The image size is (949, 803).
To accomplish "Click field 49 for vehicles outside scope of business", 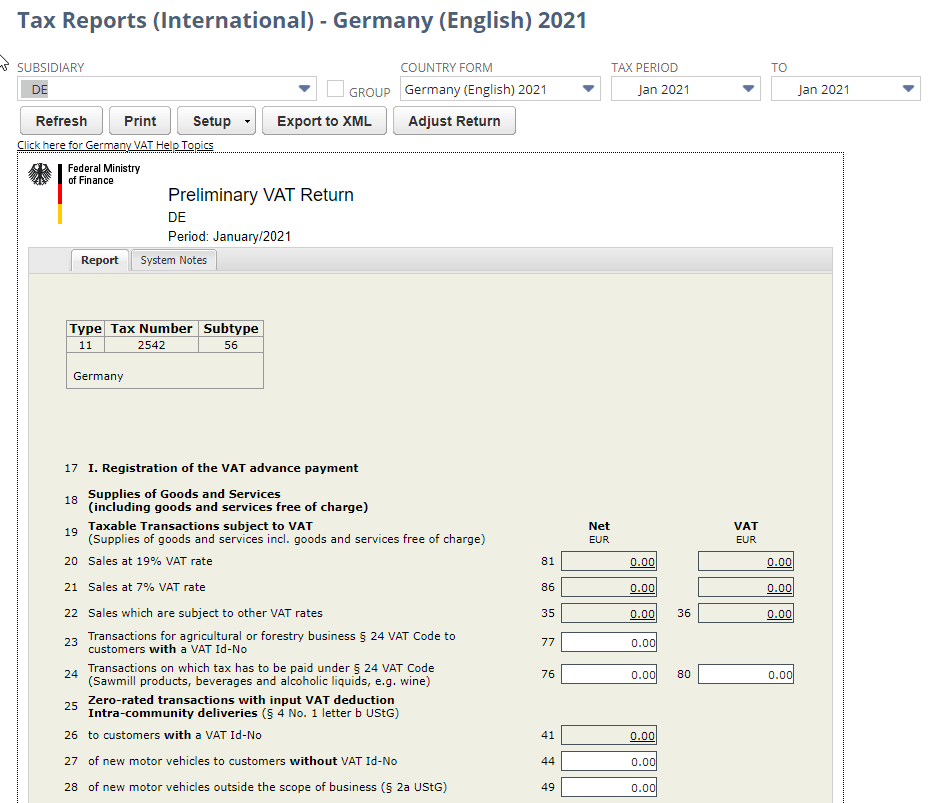I will click(608, 787).
